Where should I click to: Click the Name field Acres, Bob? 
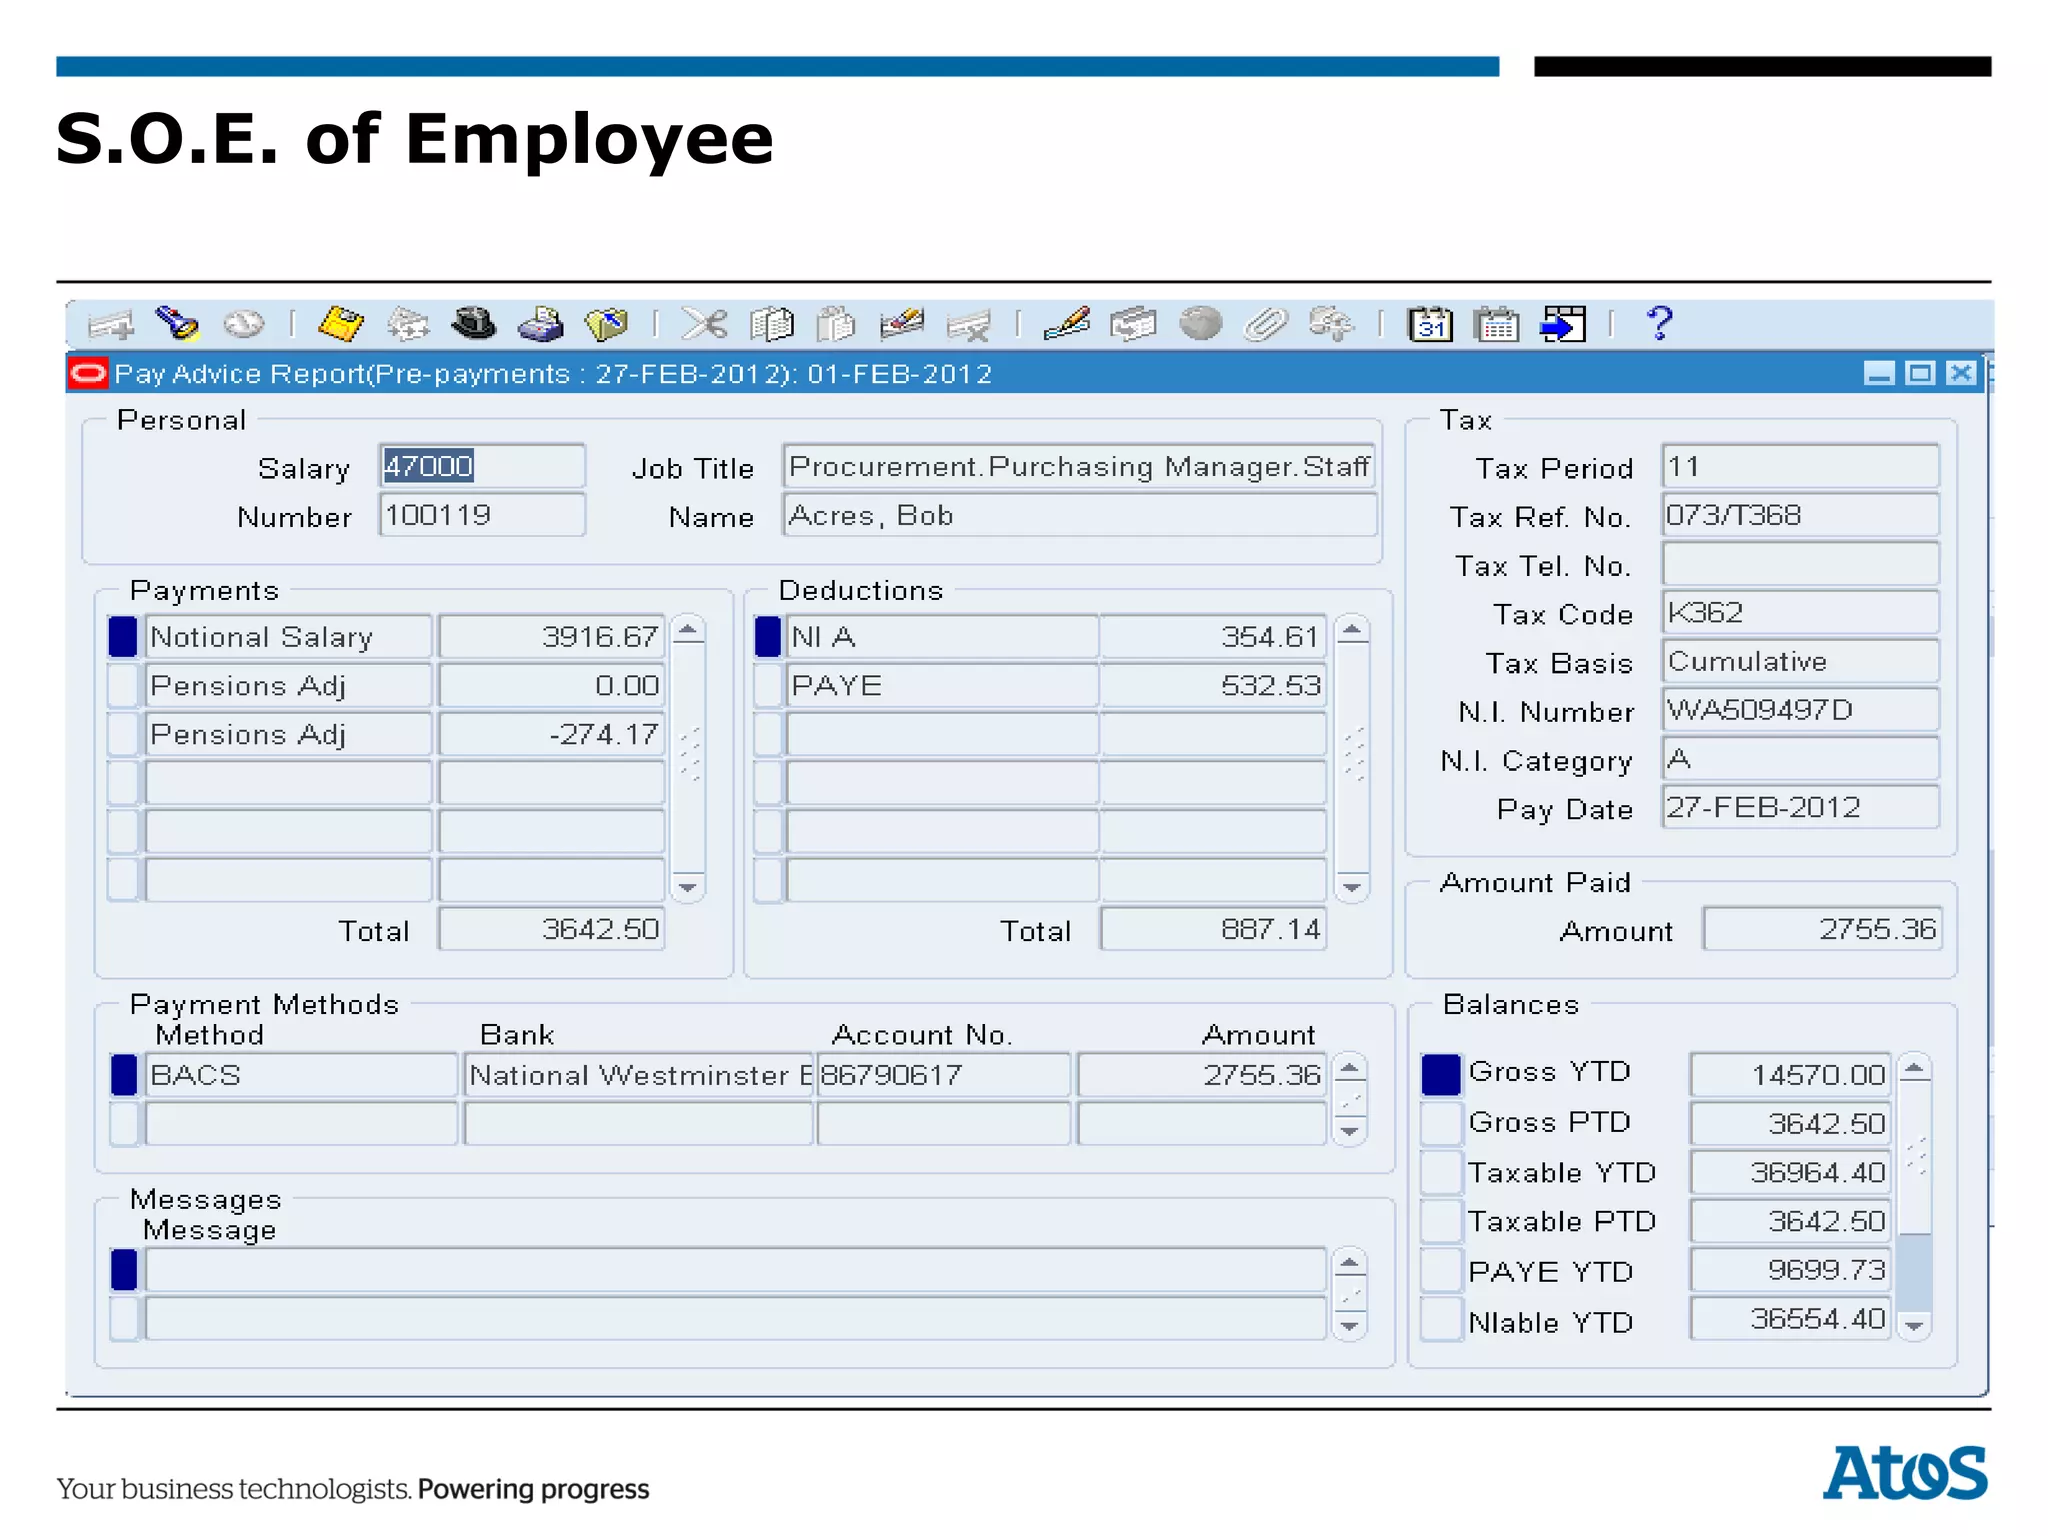pos(1080,515)
